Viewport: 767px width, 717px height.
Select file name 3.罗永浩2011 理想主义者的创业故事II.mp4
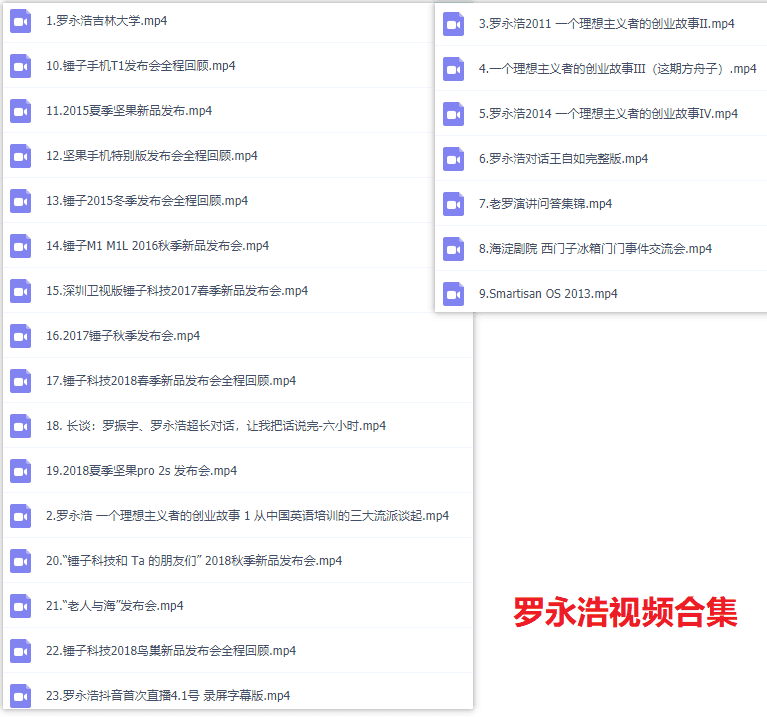tap(607, 24)
